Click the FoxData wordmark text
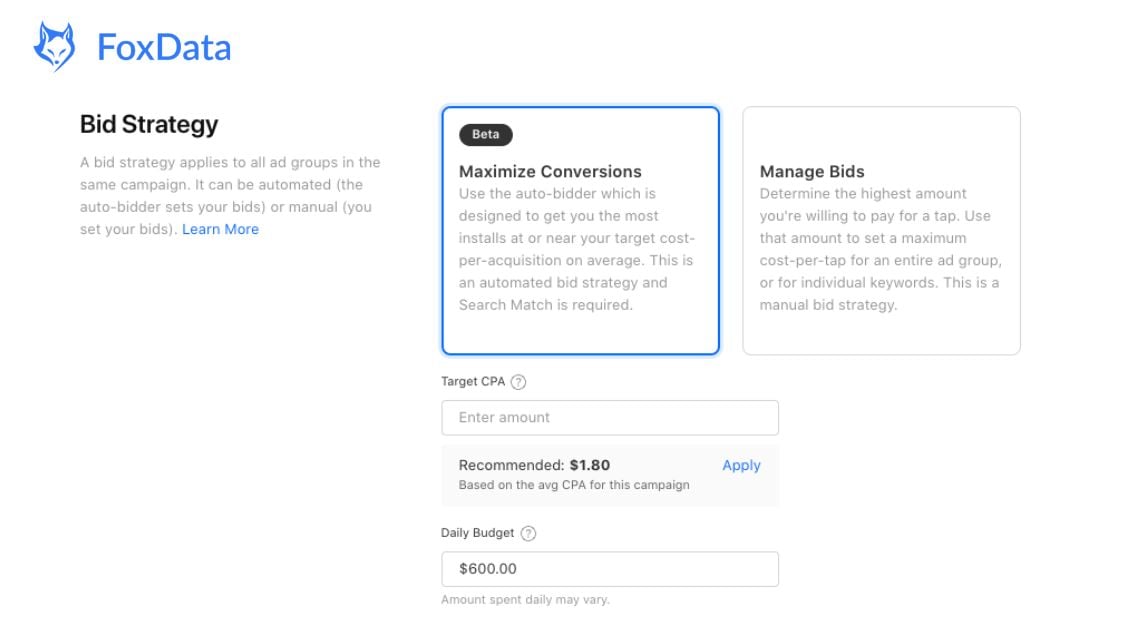1140x641 pixels. pos(163,46)
